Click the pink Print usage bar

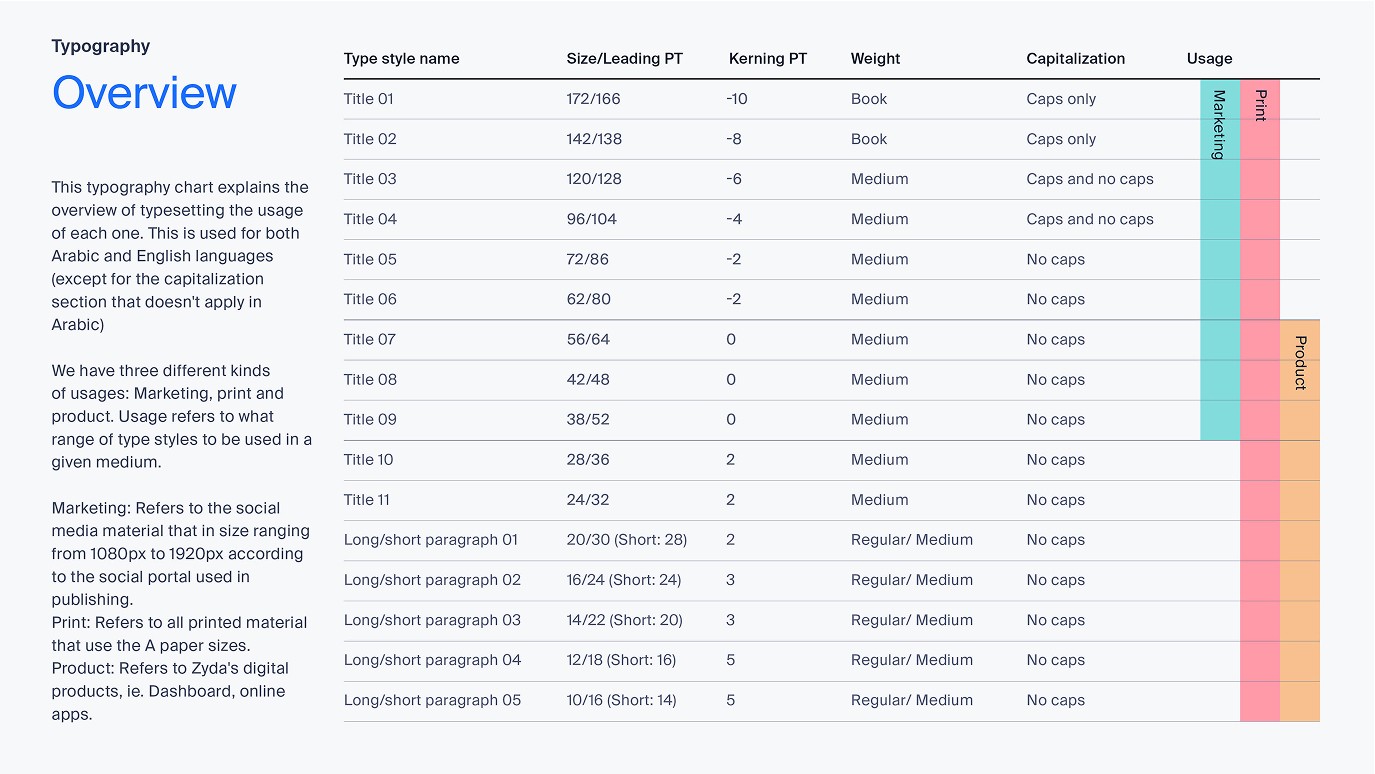point(1260,400)
